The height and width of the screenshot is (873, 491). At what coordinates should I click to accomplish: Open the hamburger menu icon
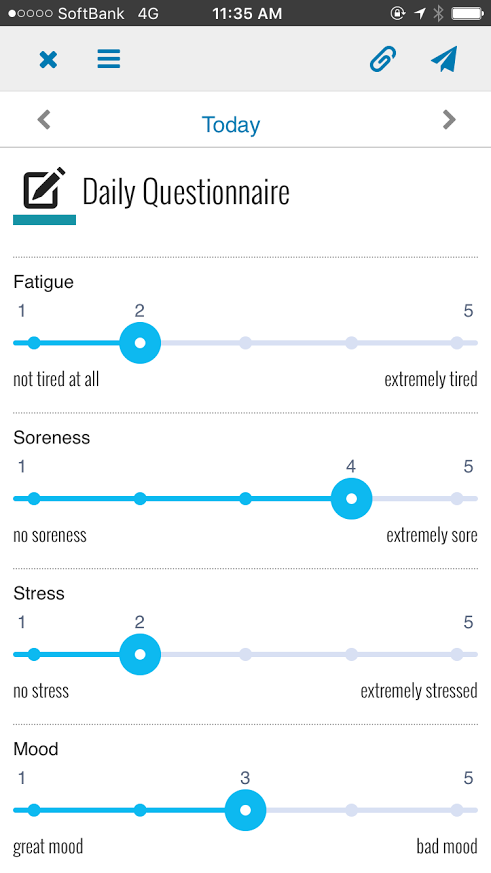tap(109, 58)
